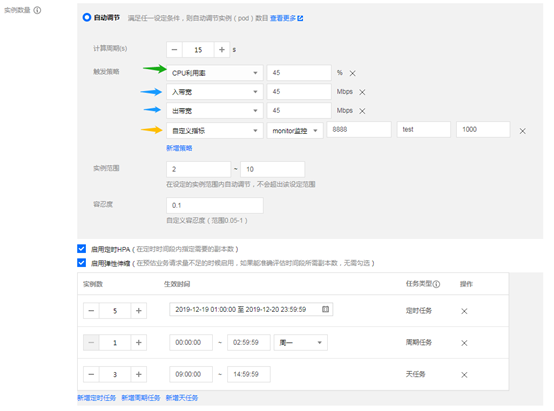Click the info icon beside 实例数量
554x411 pixels.
[x=37, y=10]
